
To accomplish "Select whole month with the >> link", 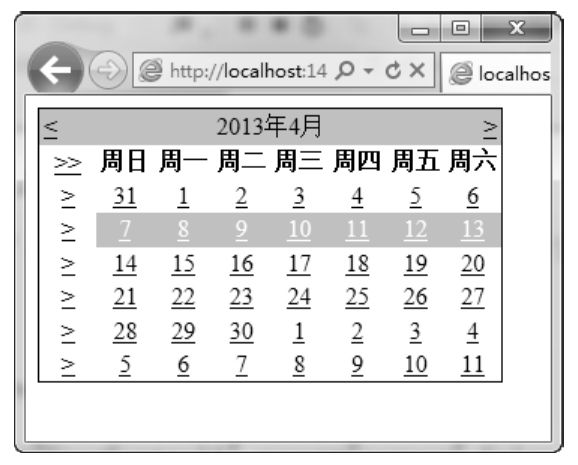I will point(67,164).
